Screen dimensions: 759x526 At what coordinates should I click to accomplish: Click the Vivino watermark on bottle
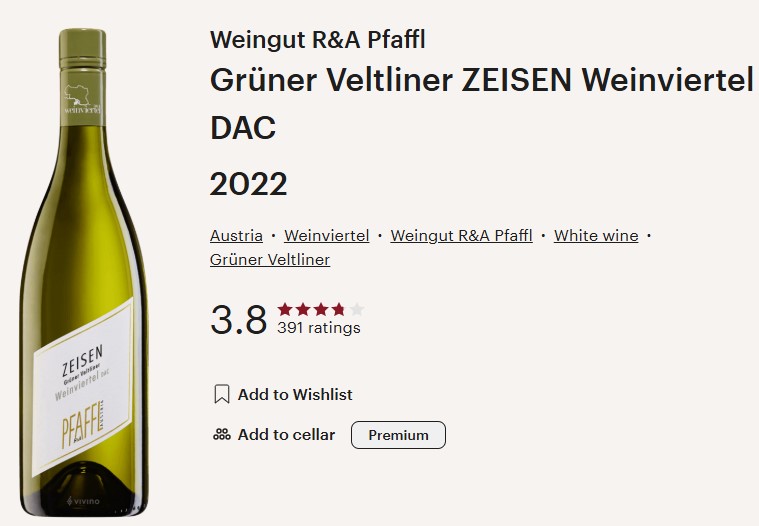(x=83, y=501)
